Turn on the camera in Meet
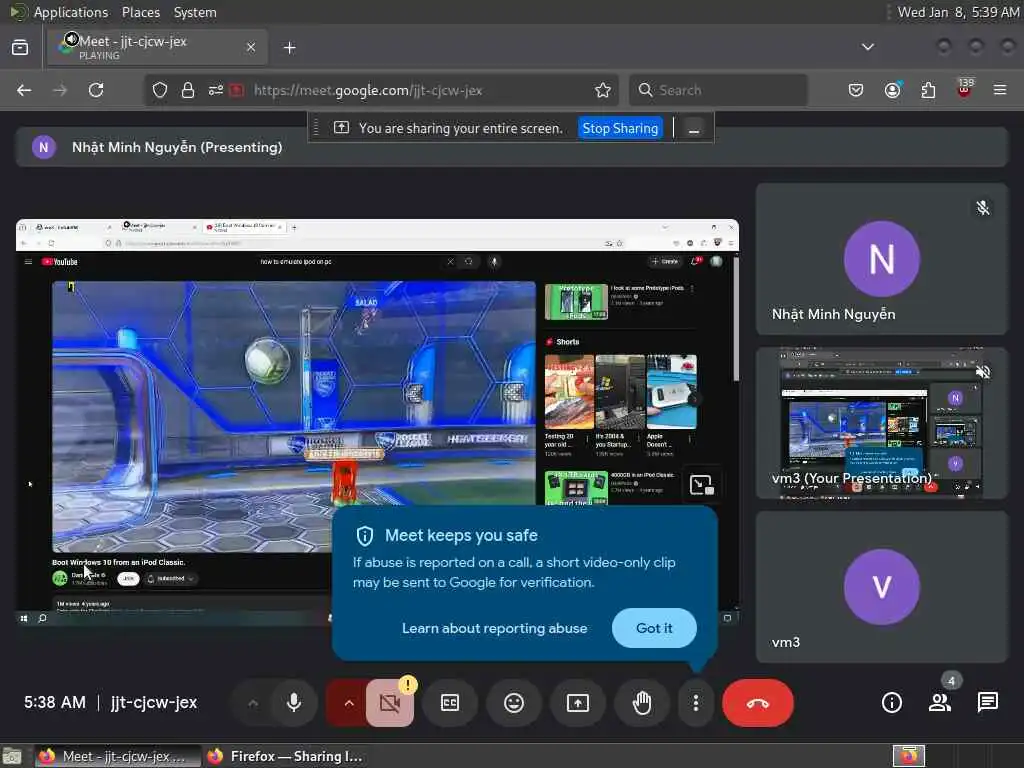Image resolution: width=1024 pixels, height=768 pixels. pos(390,703)
